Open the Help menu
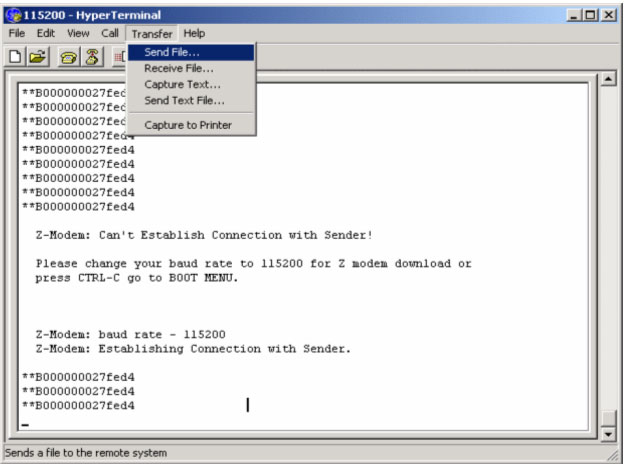626x468 pixels. tap(193, 33)
